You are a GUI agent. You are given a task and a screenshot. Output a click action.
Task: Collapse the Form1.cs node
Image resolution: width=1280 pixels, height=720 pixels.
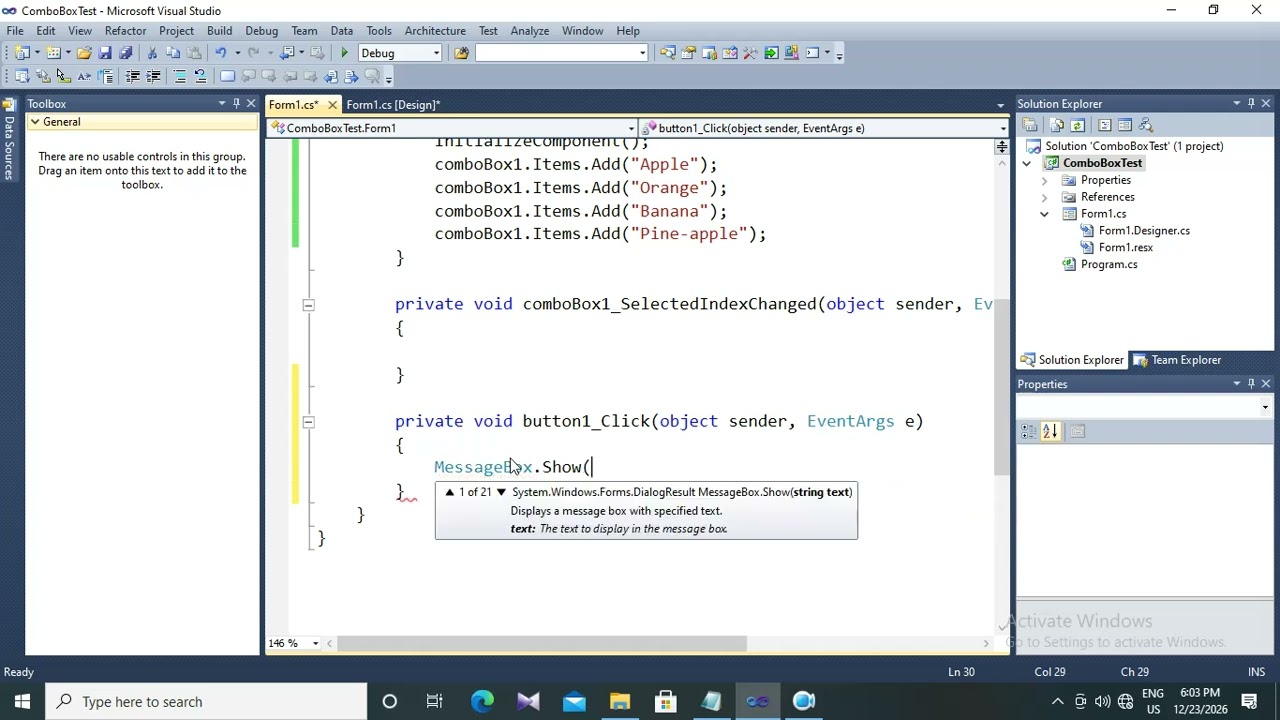click(x=1045, y=214)
